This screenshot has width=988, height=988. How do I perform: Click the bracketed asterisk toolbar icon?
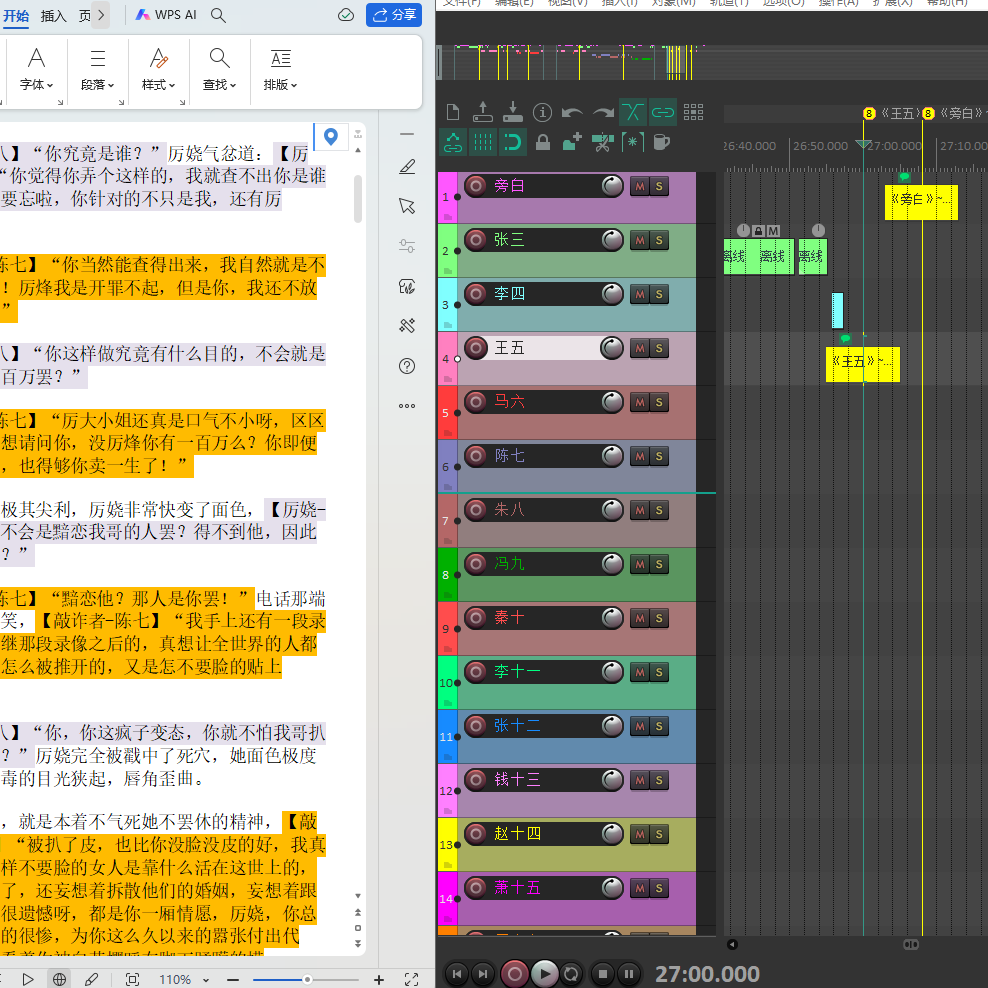pyautogui.click(x=633, y=142)
